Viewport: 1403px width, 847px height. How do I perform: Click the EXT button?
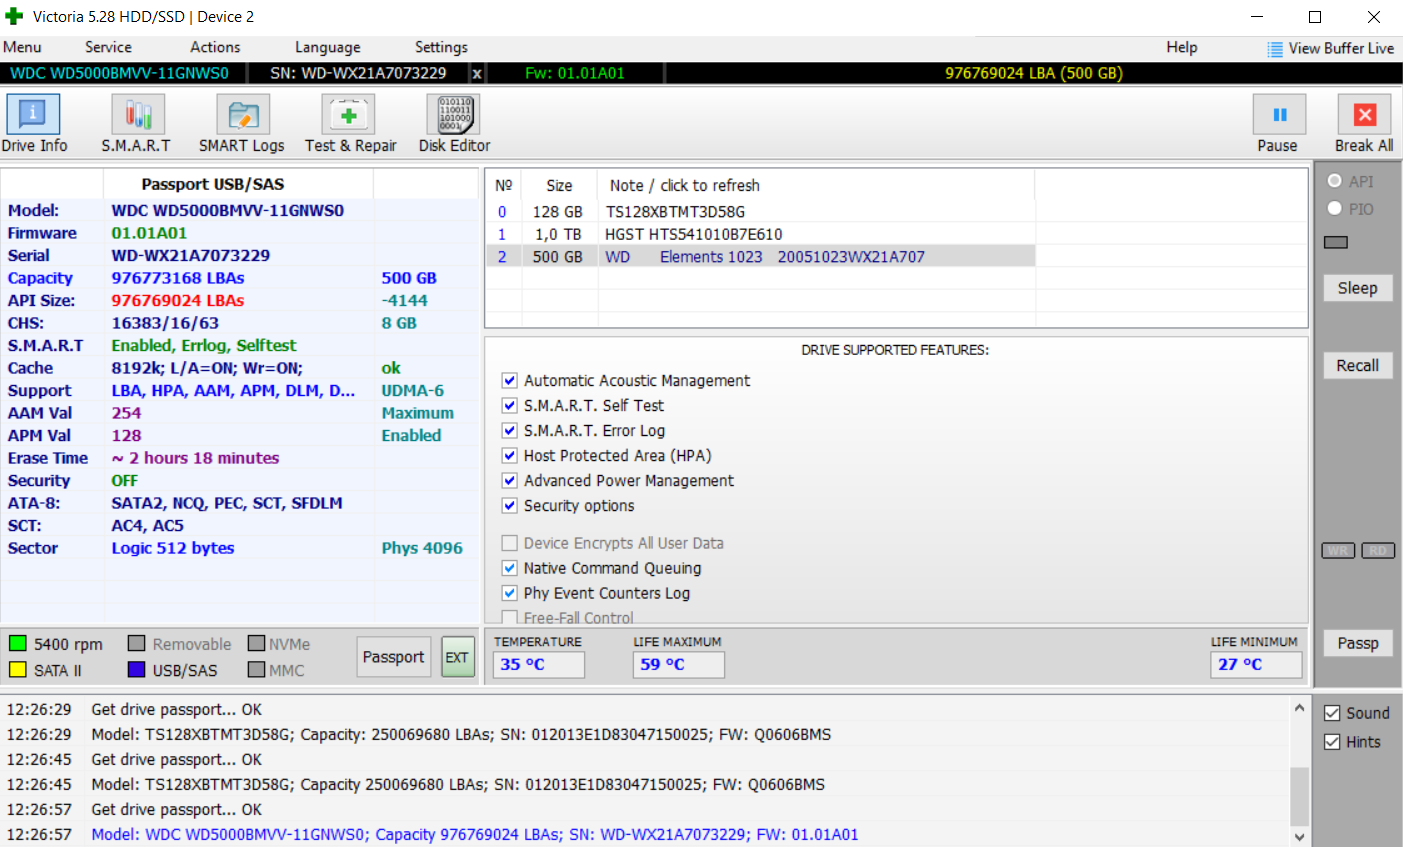(x=458, y=657)
